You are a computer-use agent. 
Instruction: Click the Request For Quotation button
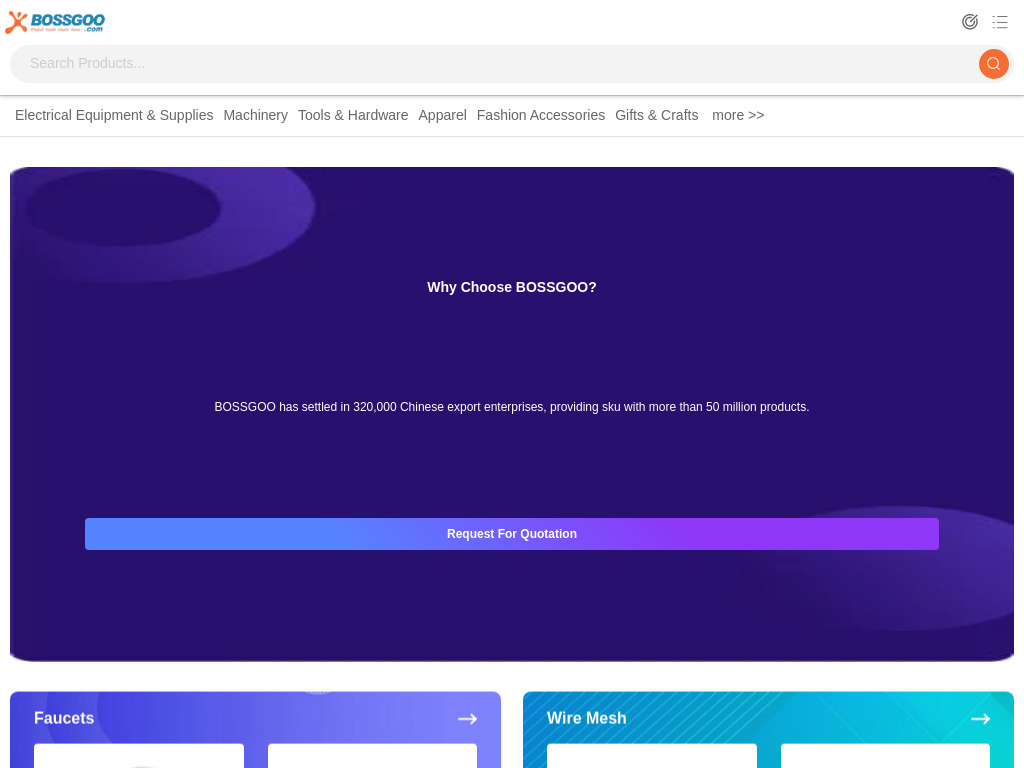coord(512,534)
